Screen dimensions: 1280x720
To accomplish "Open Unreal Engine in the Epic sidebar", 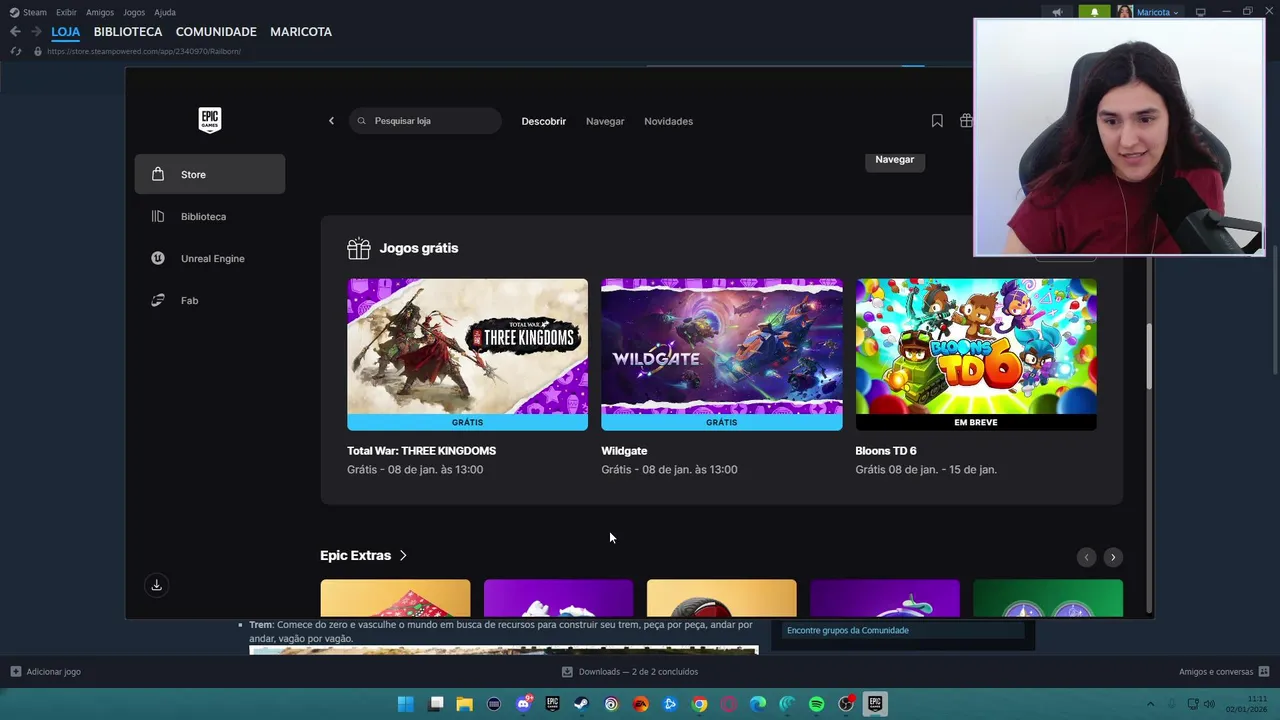I will [210, 258].
